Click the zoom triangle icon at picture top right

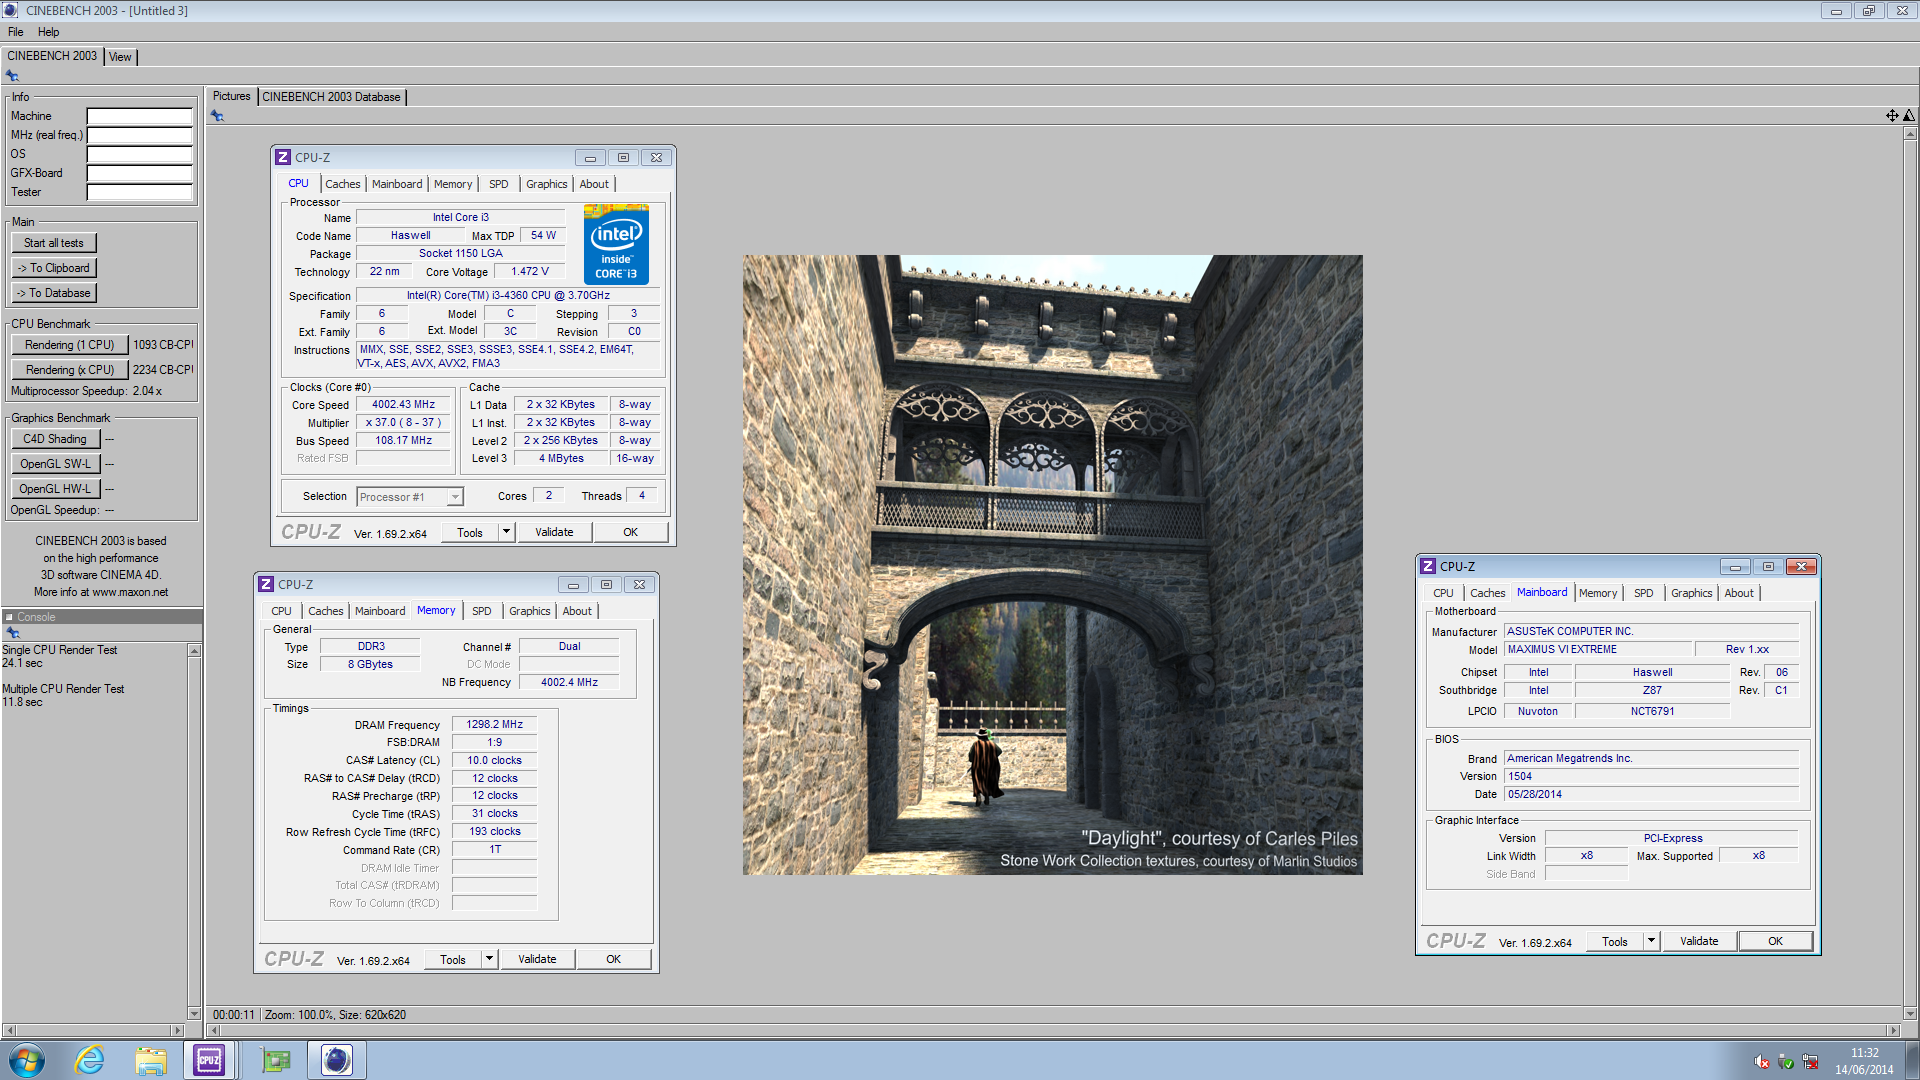[1909, 116]
